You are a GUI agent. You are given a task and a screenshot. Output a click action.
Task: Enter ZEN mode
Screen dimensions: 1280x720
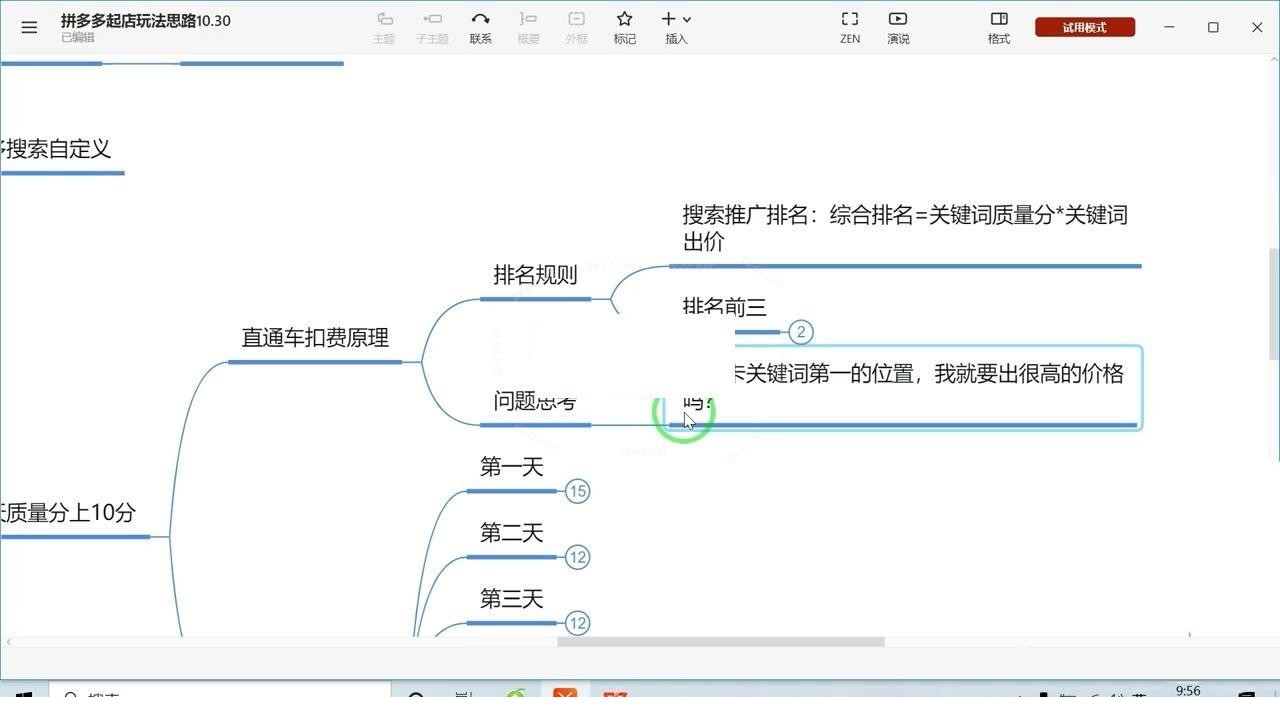point(850,28)
